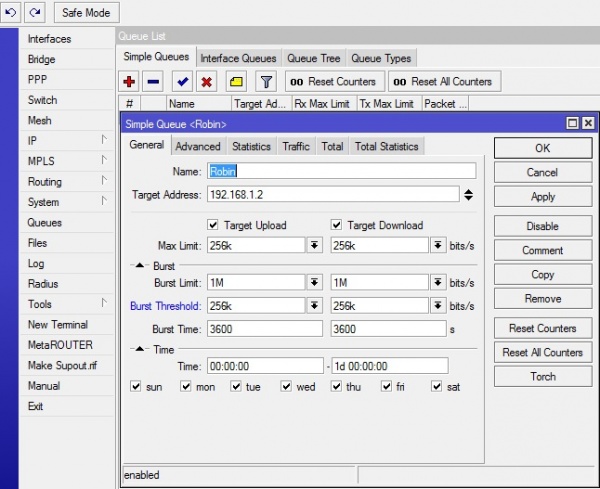Click the Torch button
The image size is (600, 489).
(542, 377)
